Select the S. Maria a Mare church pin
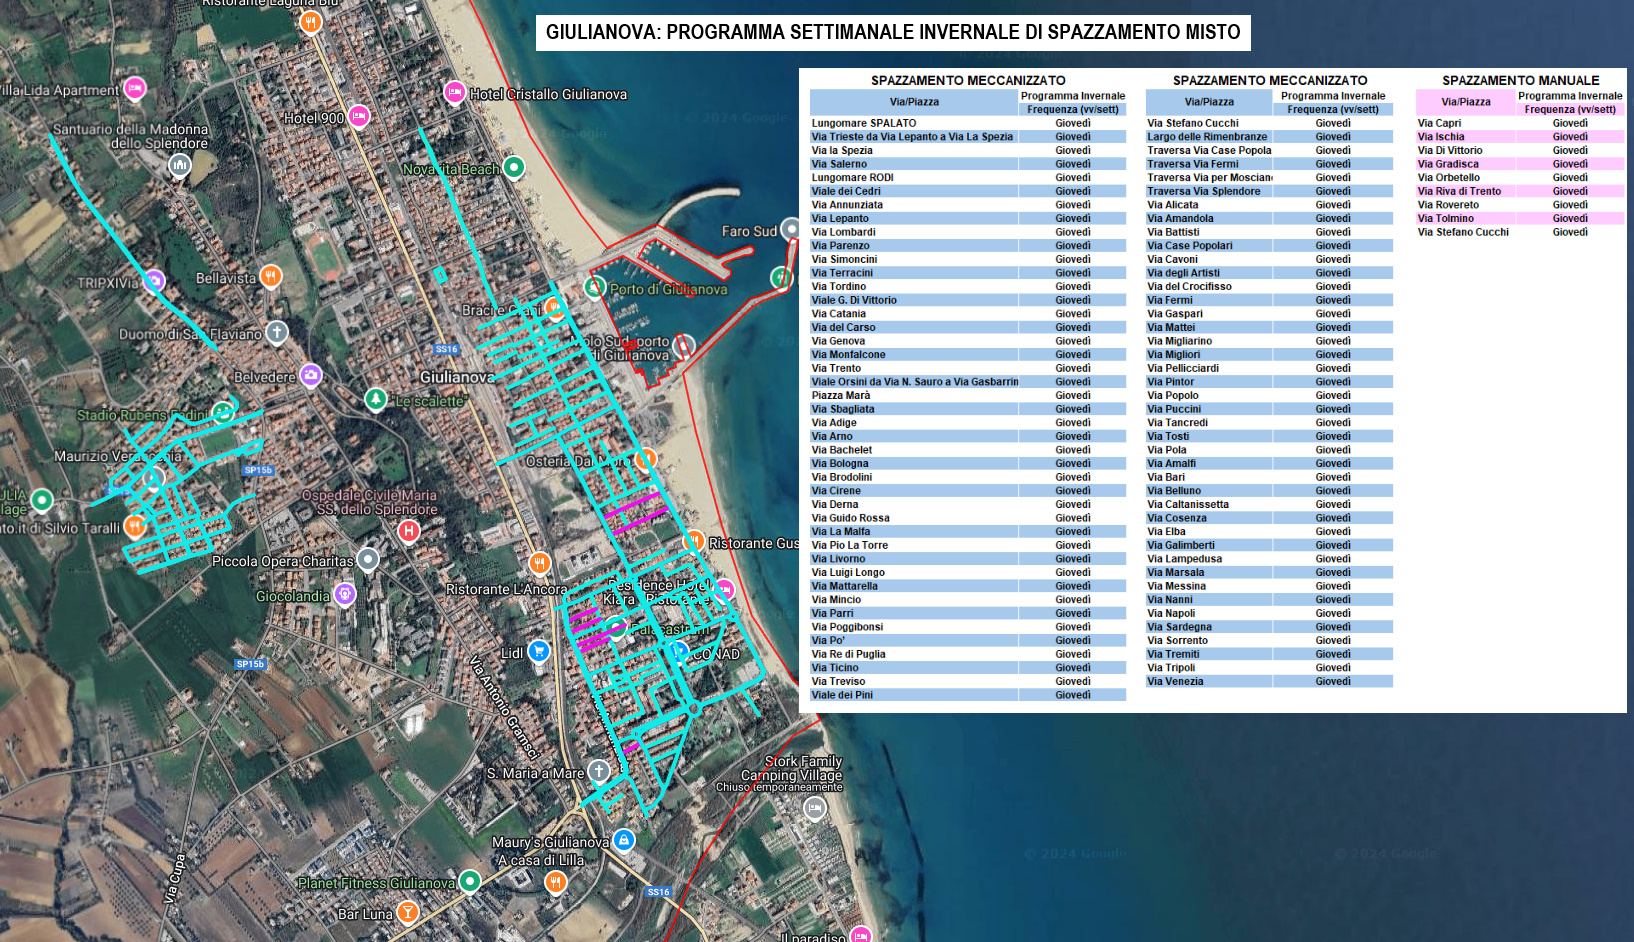The image size is (1634, 942). tap(598, 771)
